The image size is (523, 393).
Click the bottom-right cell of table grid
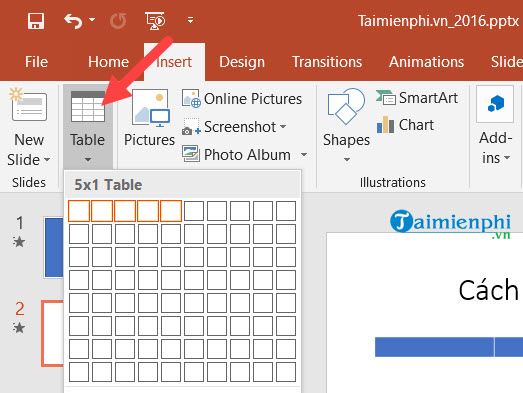(286, 372)
